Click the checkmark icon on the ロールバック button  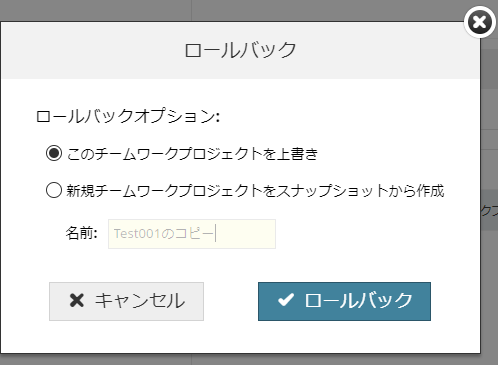coord(286,300)
